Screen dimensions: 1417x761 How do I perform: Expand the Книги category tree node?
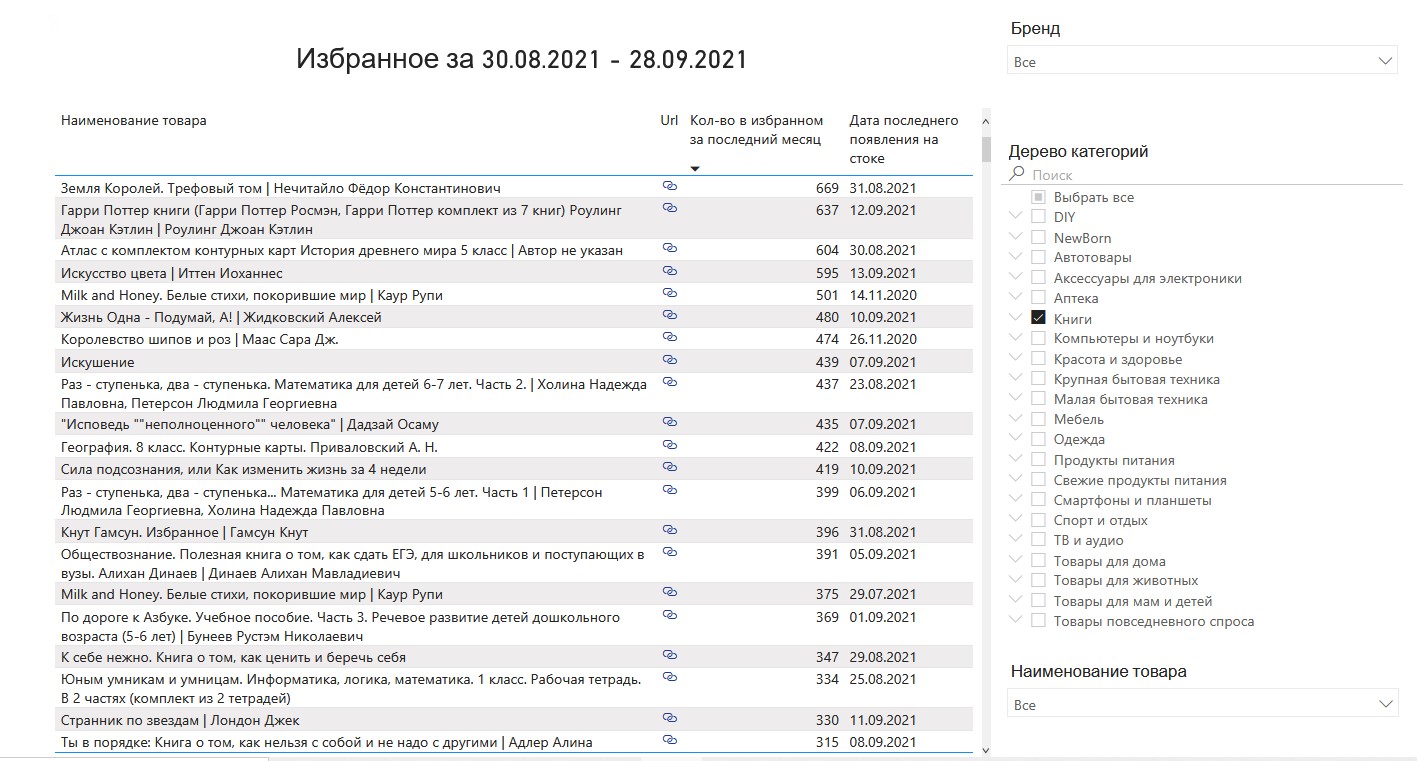point(1016,318)
